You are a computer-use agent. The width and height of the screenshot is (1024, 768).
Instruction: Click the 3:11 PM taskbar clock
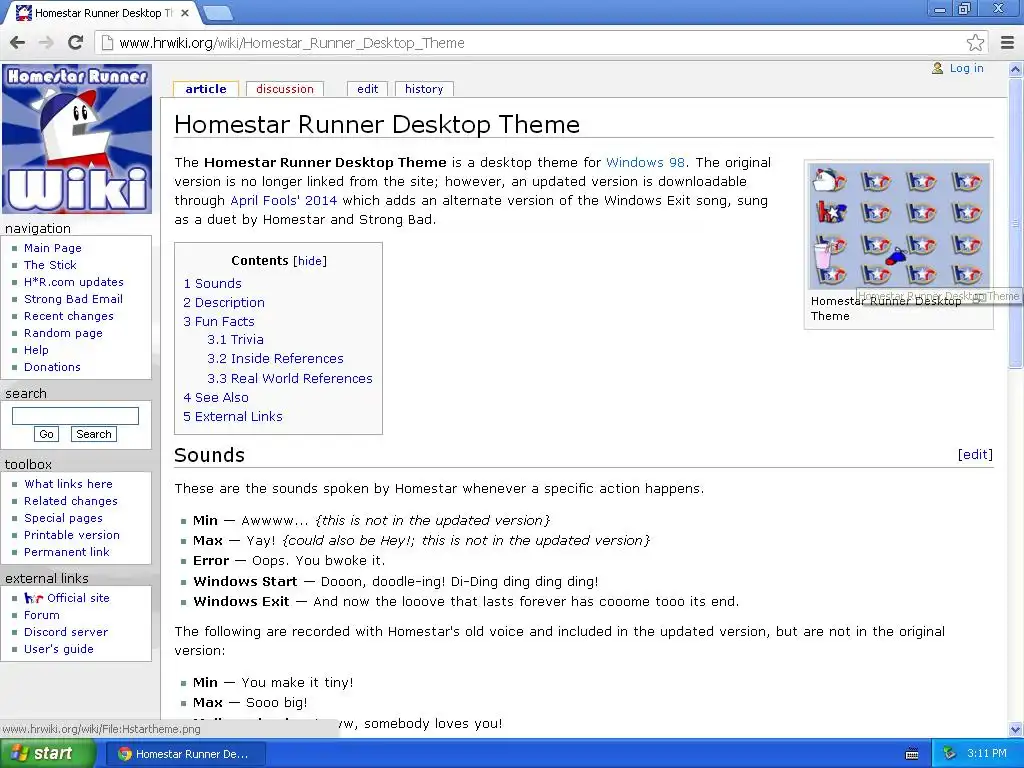(987, 753)
